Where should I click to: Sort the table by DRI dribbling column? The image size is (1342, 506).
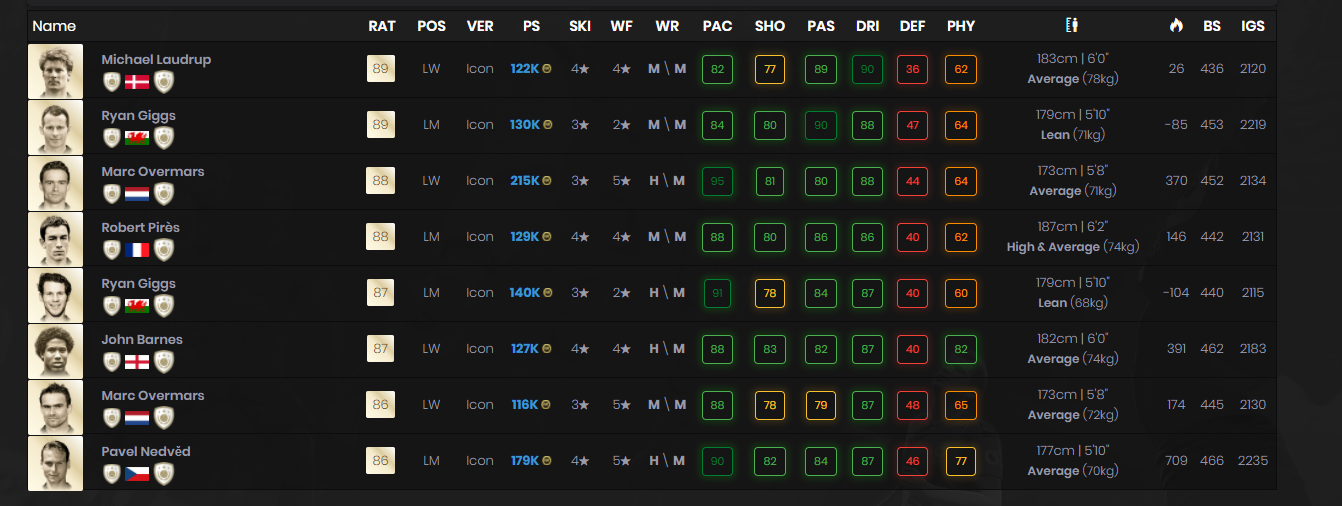click(x=868, y=26)
